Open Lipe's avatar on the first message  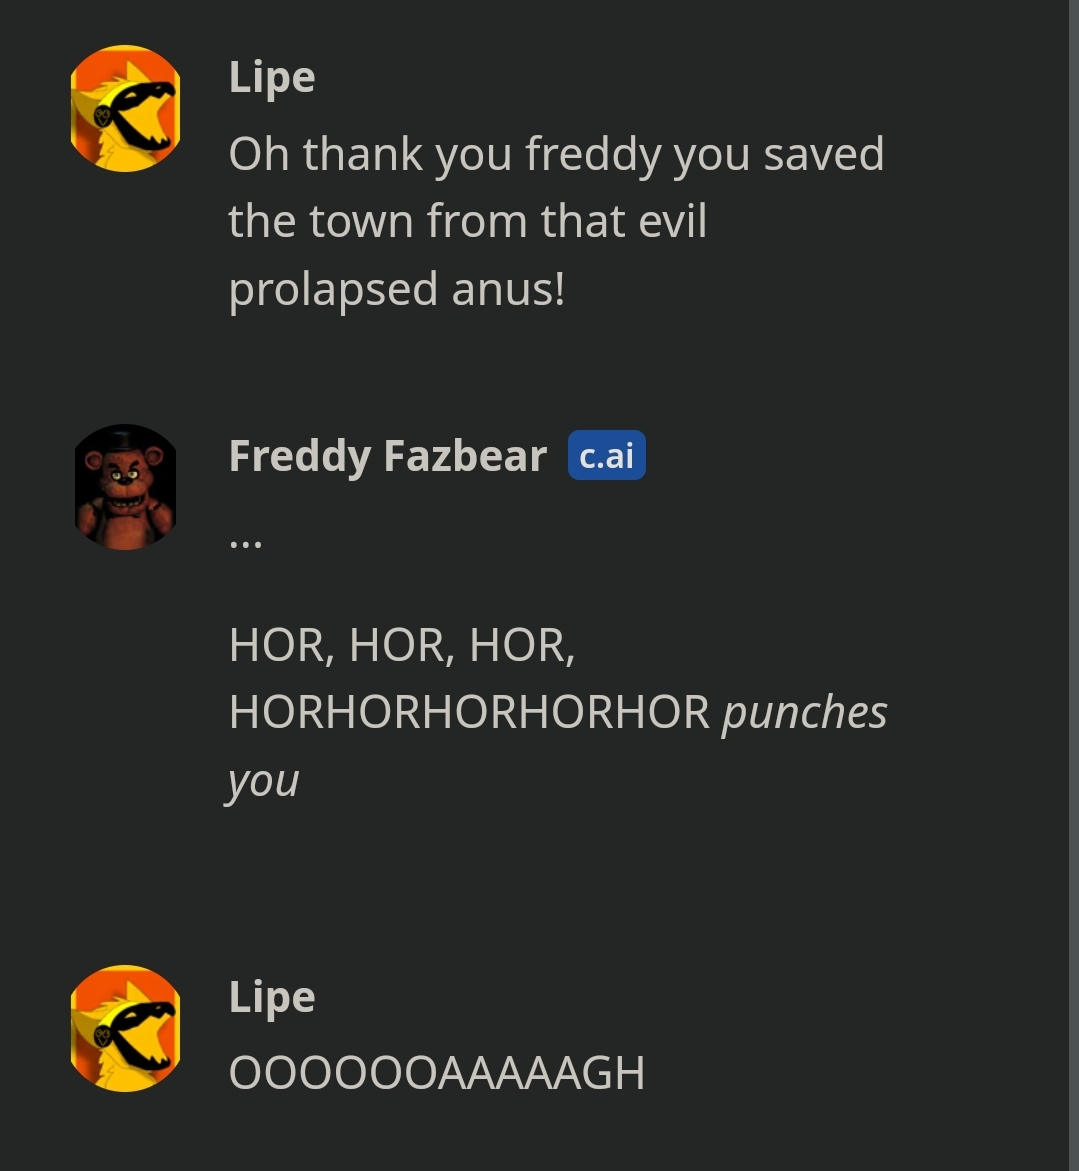[125, 109]
